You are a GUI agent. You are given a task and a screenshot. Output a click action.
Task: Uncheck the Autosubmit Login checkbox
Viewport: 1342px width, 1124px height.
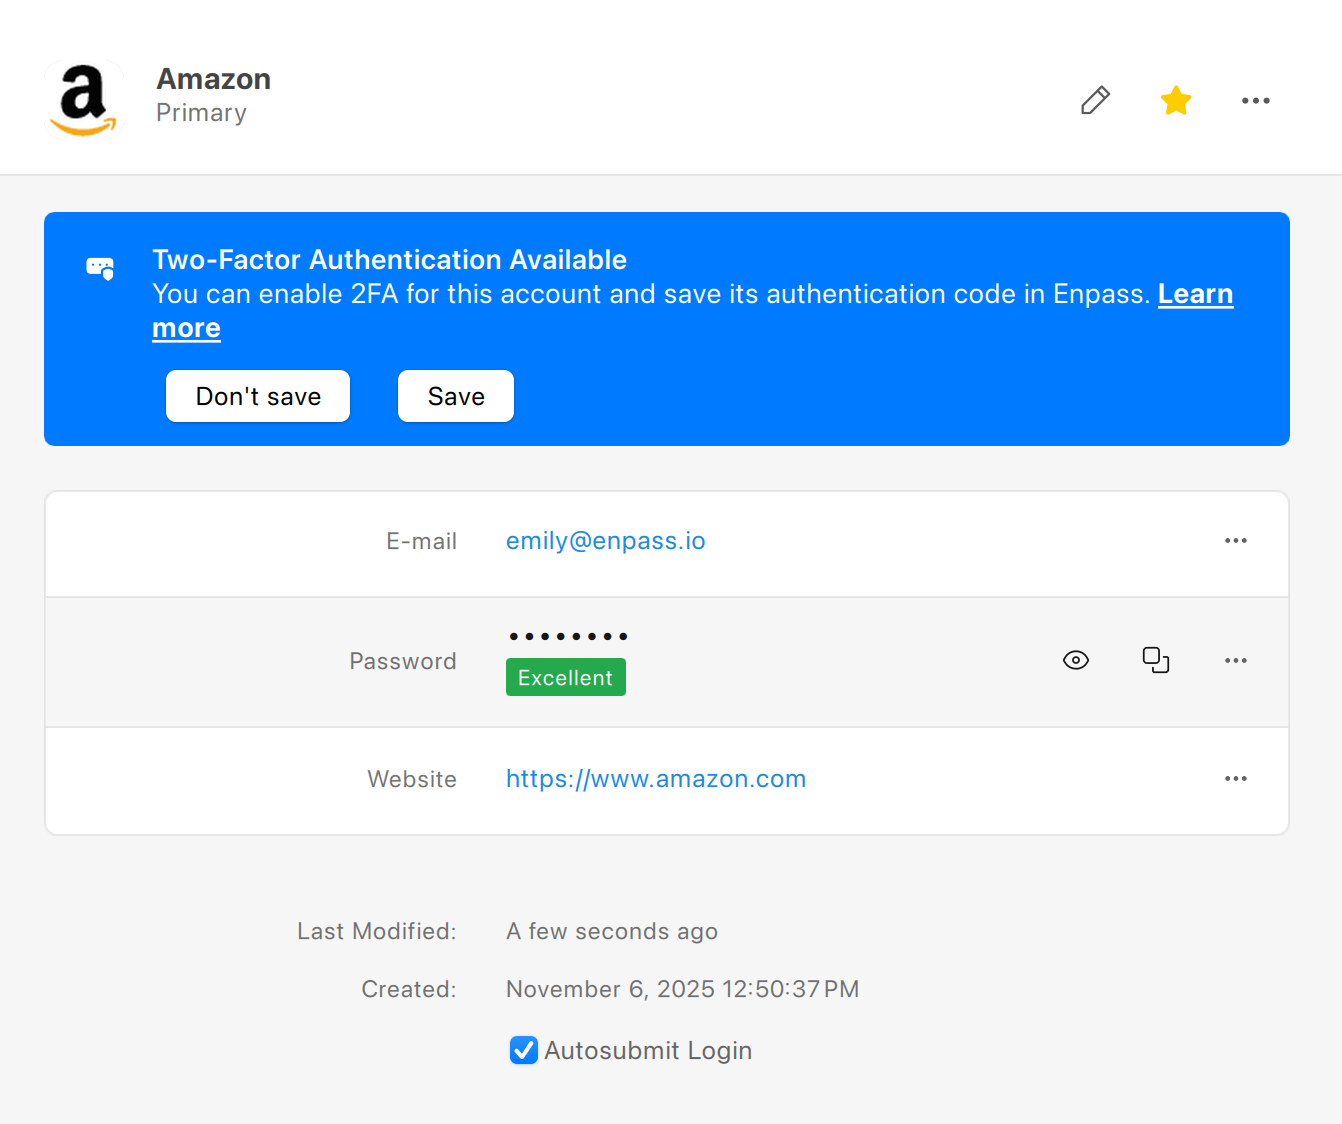tap(524, 1050)
